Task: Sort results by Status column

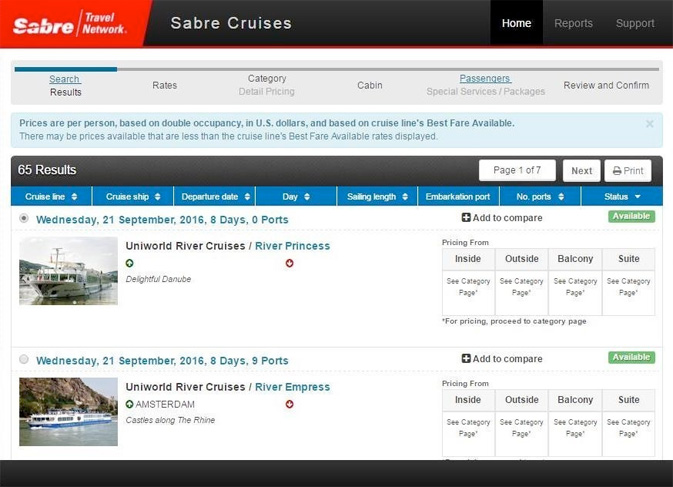Action: point(622,197)
